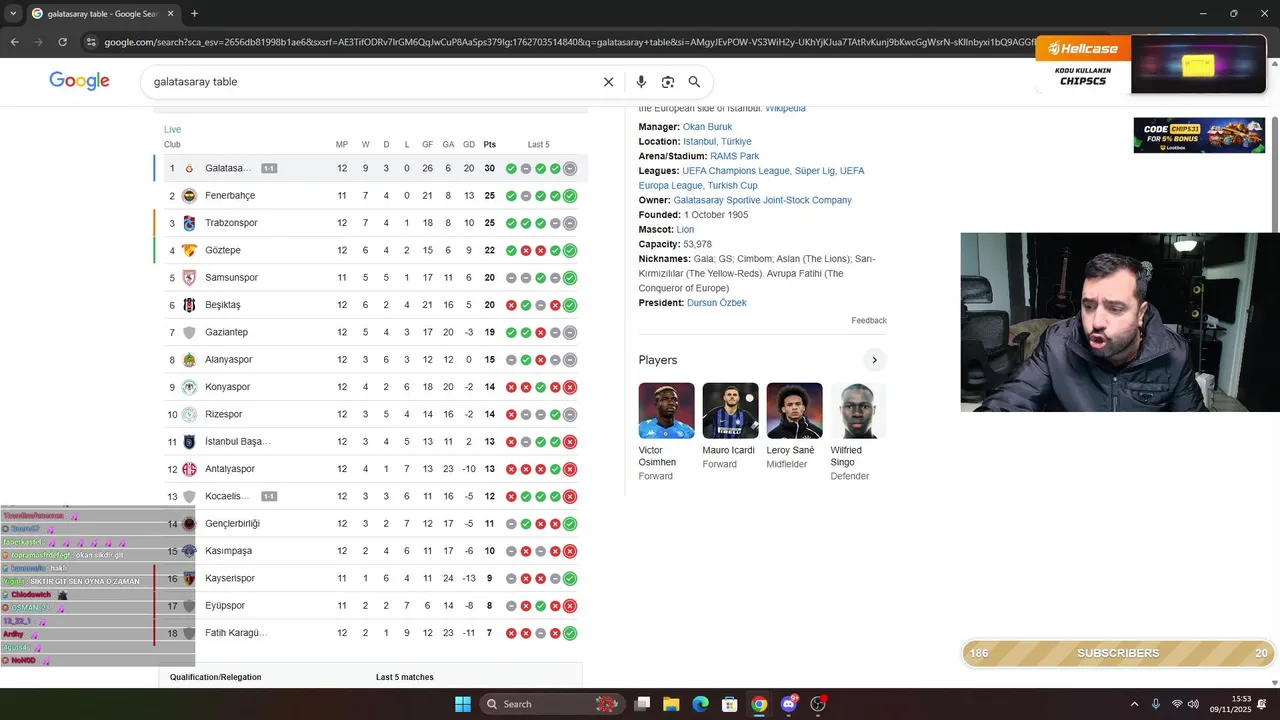This screenshot has height=720, width=1280.
Task: Click Antalyaspor club crest
Action: (x=189, y=469)
